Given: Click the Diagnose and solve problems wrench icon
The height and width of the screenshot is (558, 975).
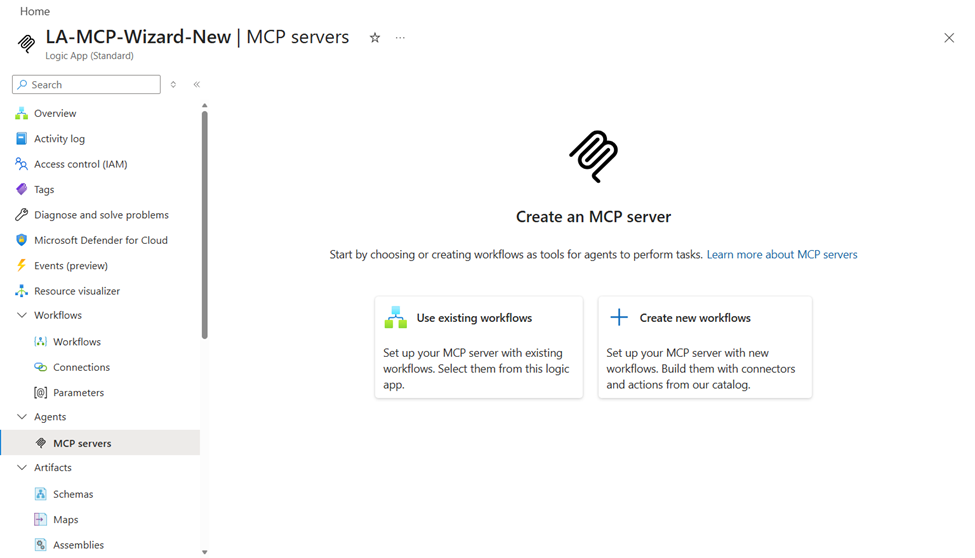Looking at the screenshot, I should click(22, 215).
